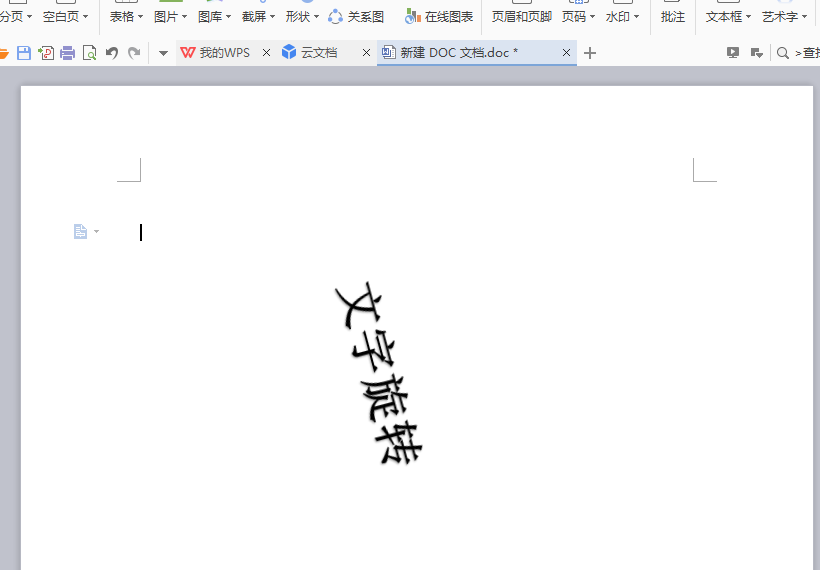Open the 形状 shapes dropdown
This screenshot has height=570, width=820.
point(302,17)
